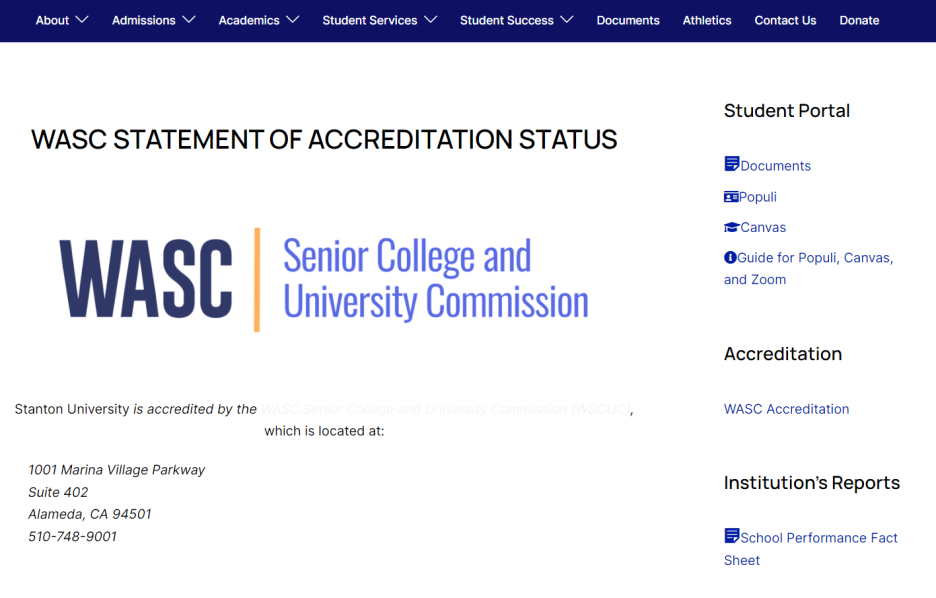Expand the Student Services dropdown chevron

click(x=430, y=20)
